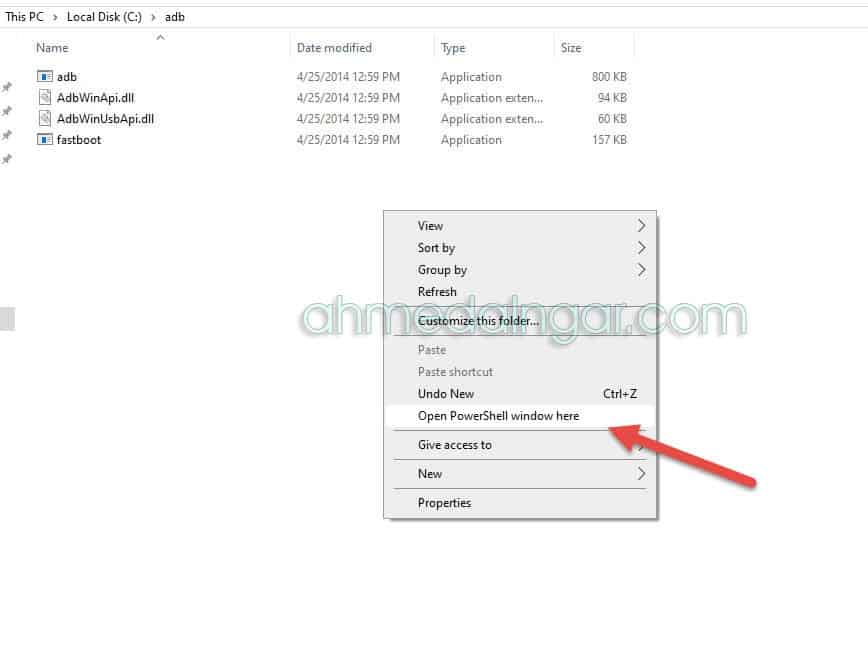Screen dimensions: 868x656
Task: Click the 157 KB size value
Action: [609, 140]
